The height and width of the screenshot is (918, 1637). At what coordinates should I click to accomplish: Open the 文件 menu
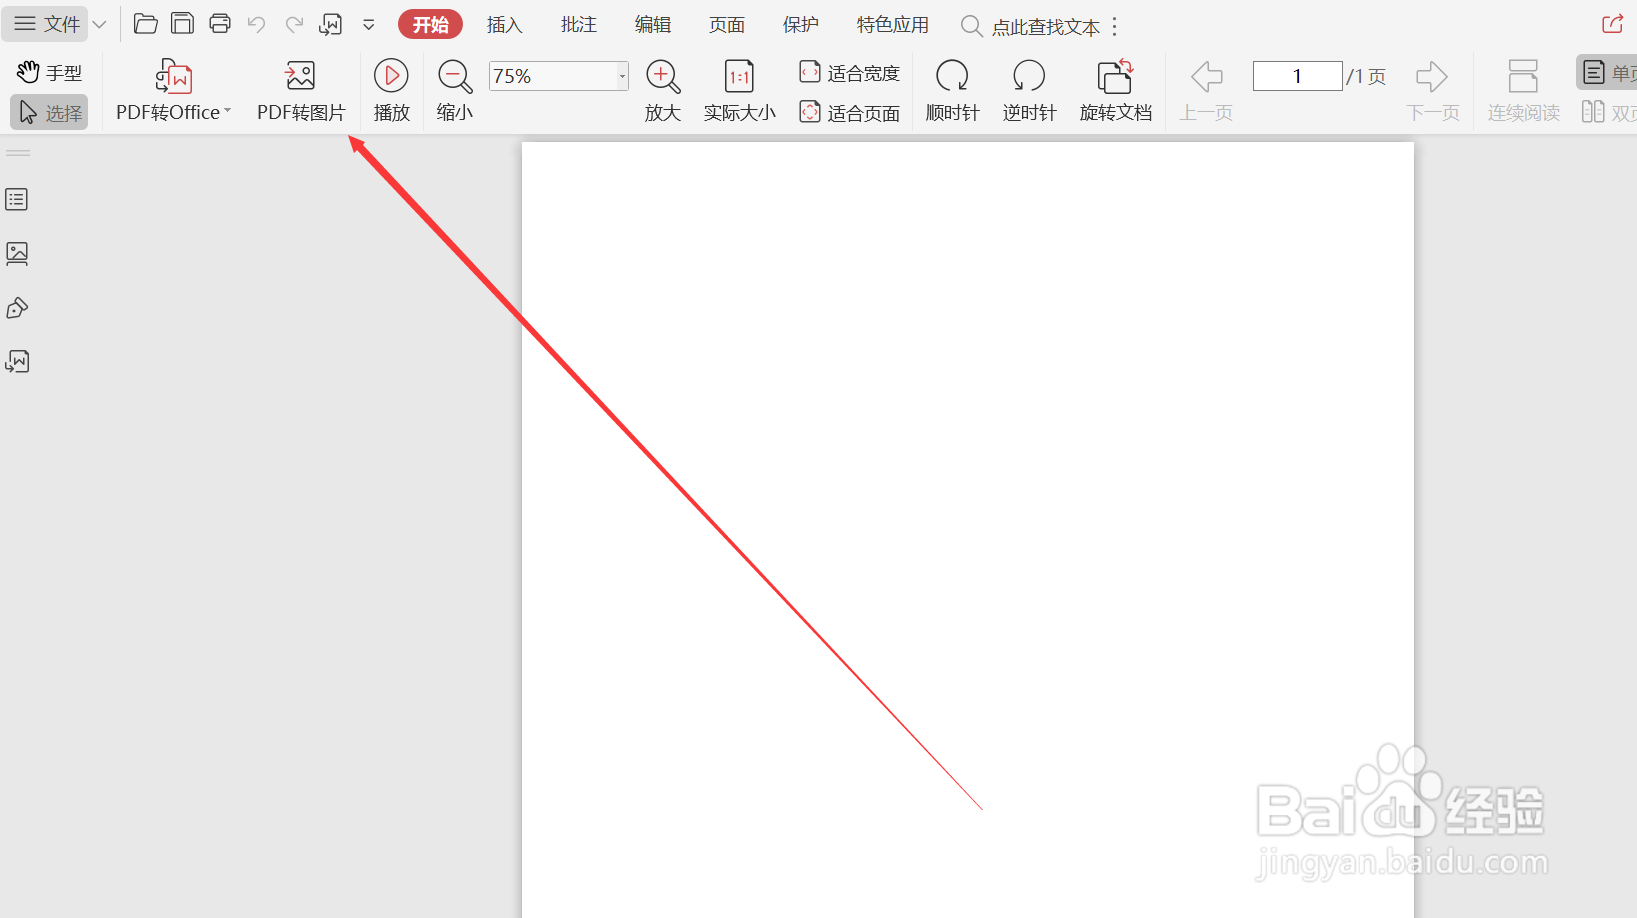[x=46, y=24]
